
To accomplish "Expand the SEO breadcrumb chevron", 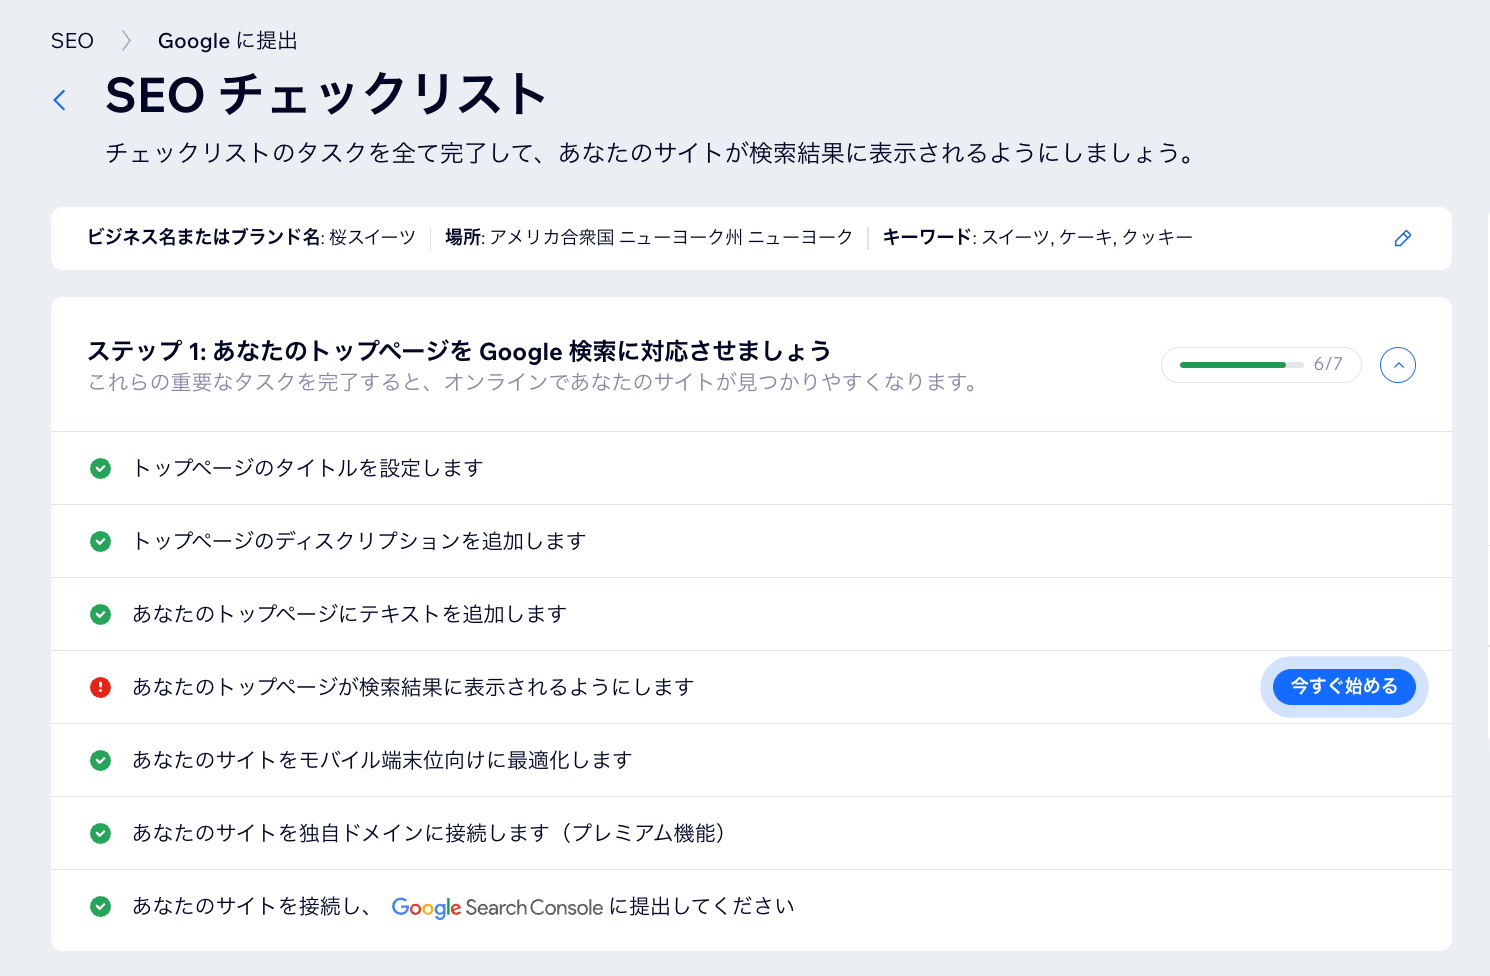I will (x=126, y=41).
